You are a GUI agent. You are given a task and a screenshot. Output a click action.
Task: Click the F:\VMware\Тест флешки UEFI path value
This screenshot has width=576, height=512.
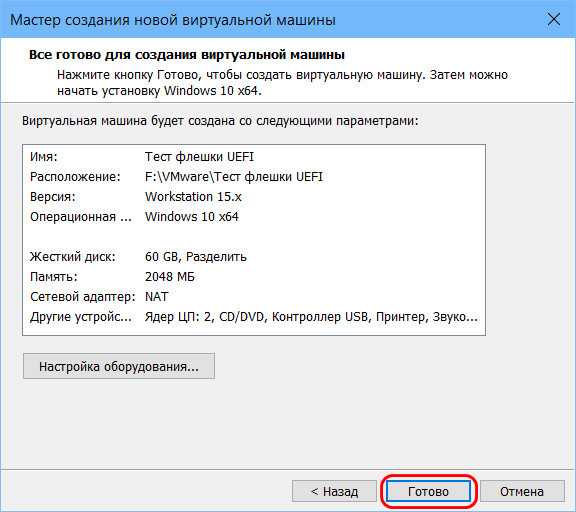coord(234,177)
